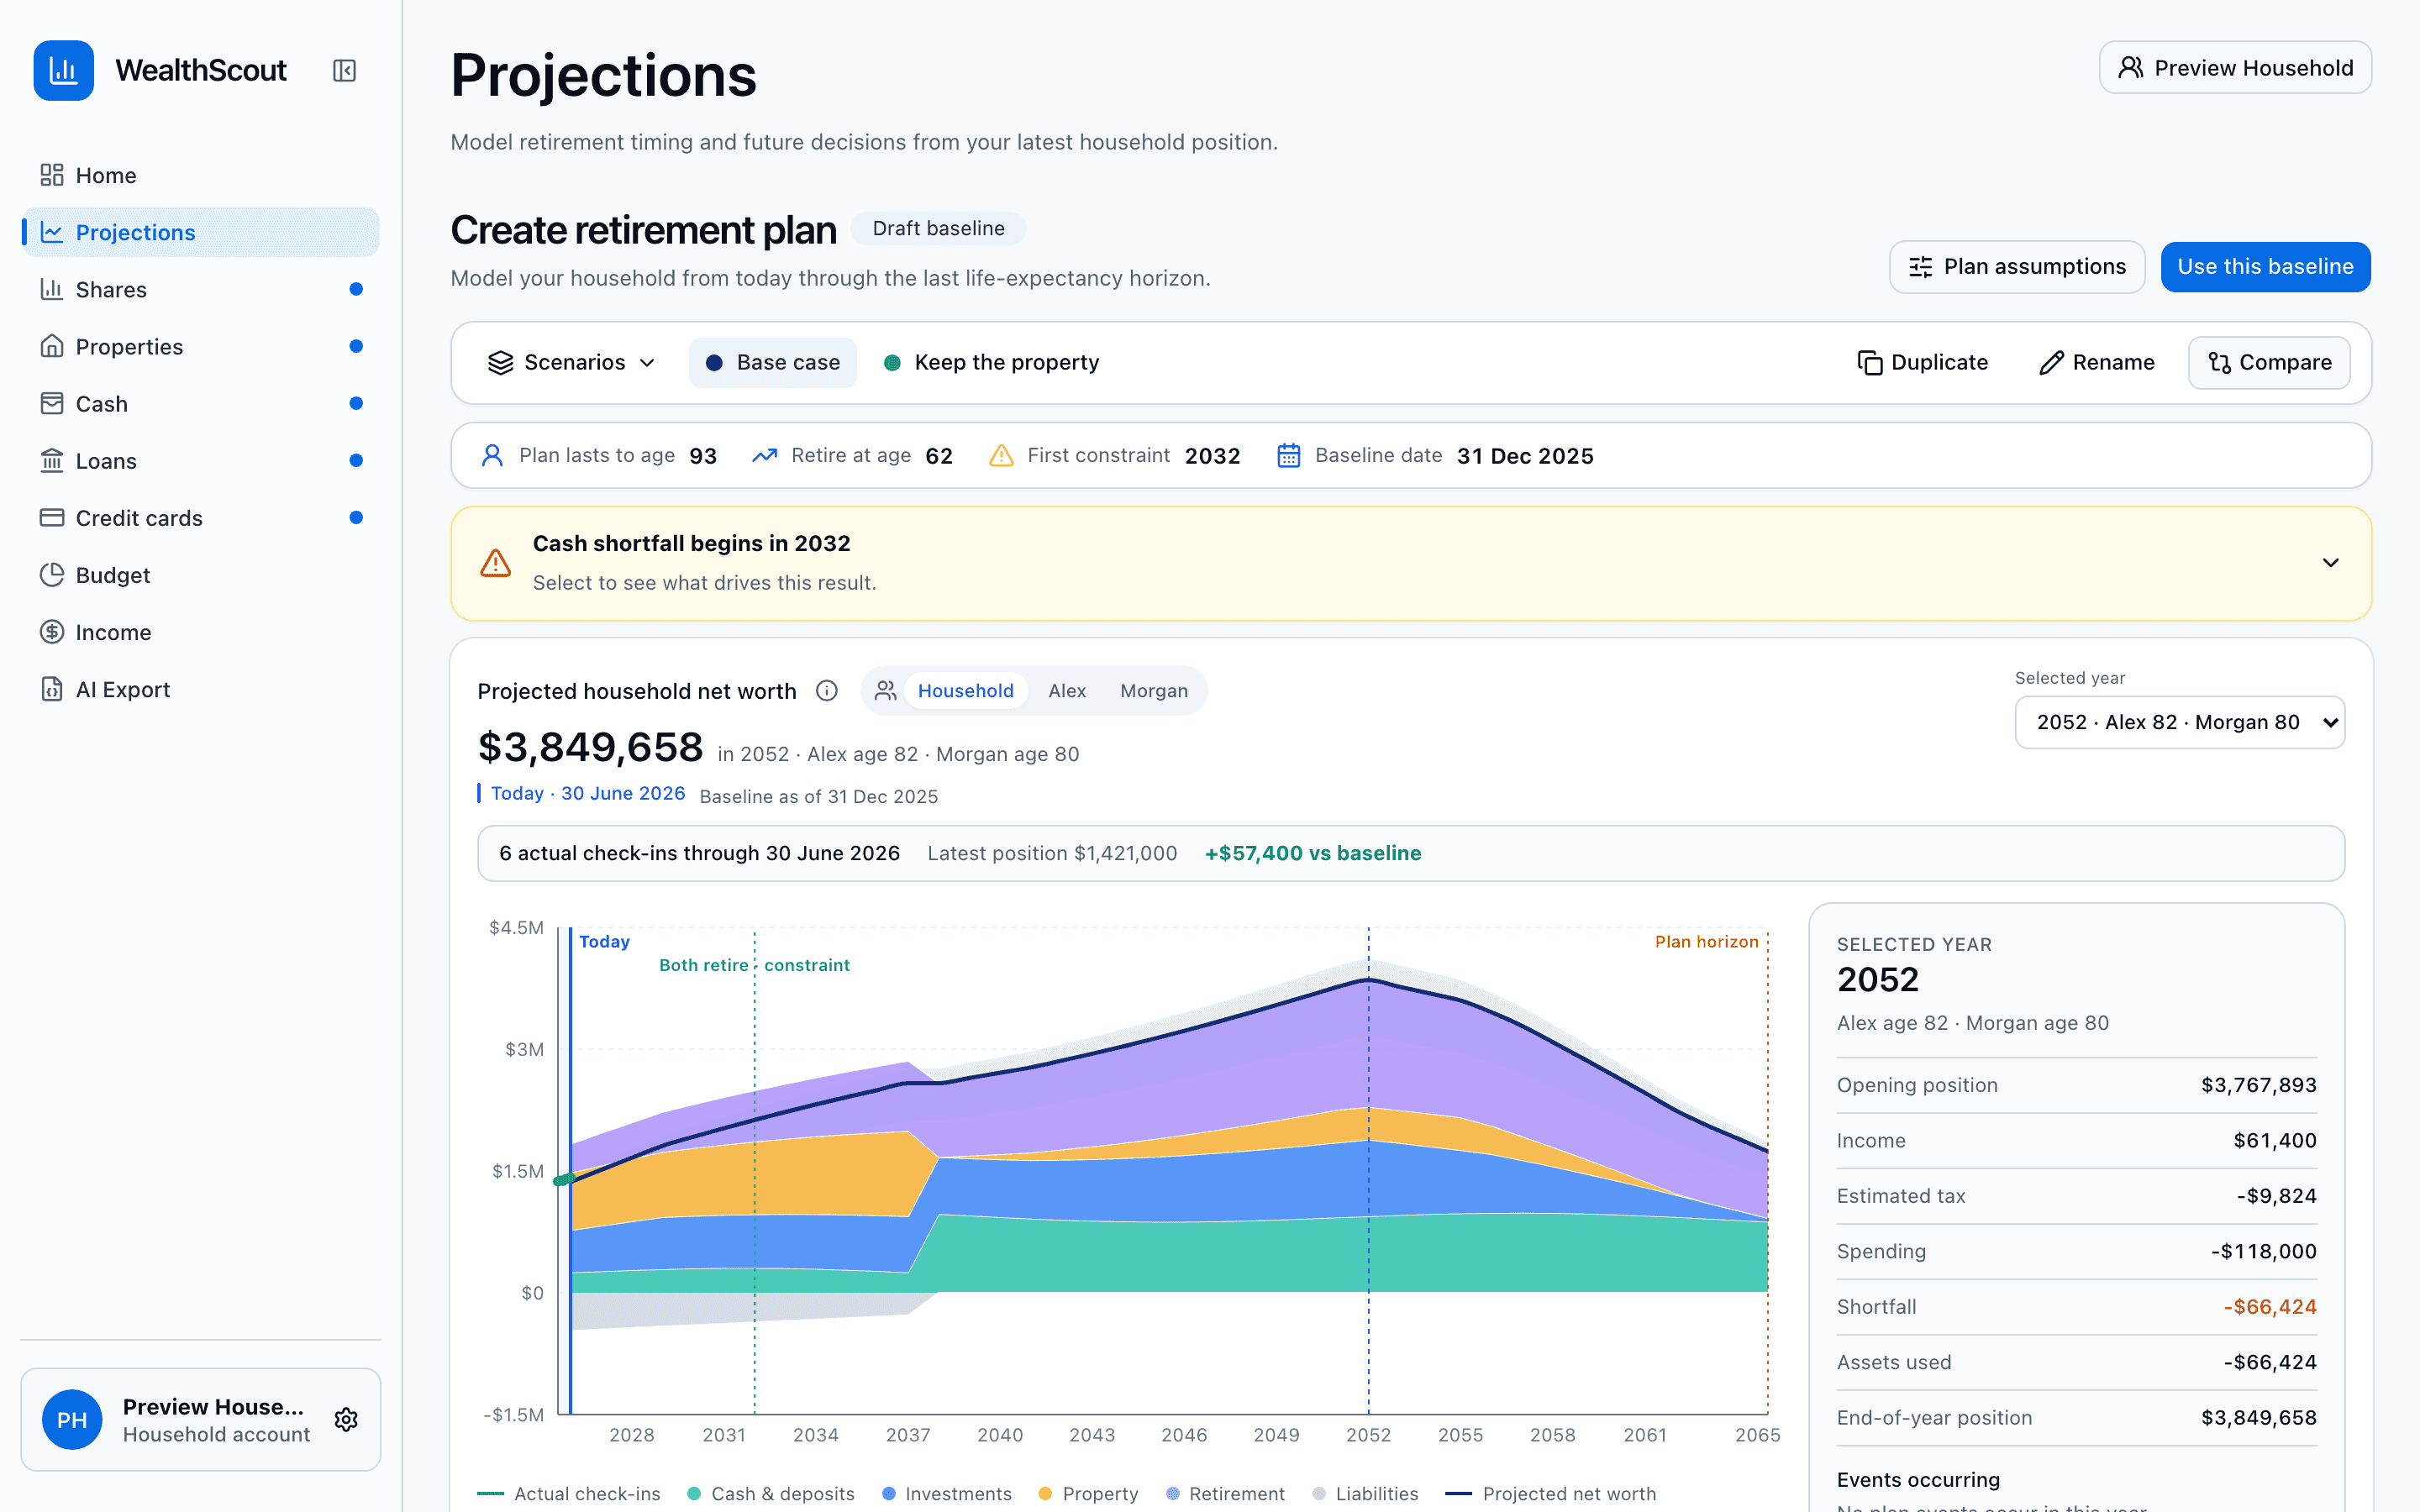Toggle Actual check-ins legend line
2420x1512 pixels.
[569, 1493]
